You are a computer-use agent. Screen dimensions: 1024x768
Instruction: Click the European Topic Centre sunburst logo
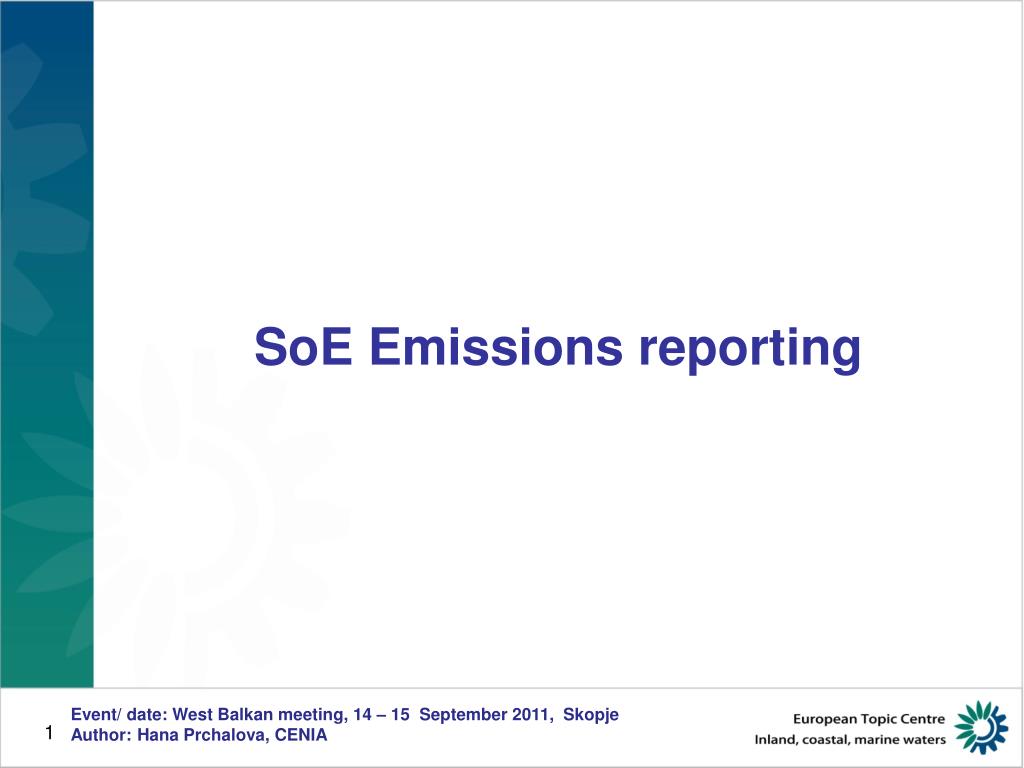tap(981, 728)
